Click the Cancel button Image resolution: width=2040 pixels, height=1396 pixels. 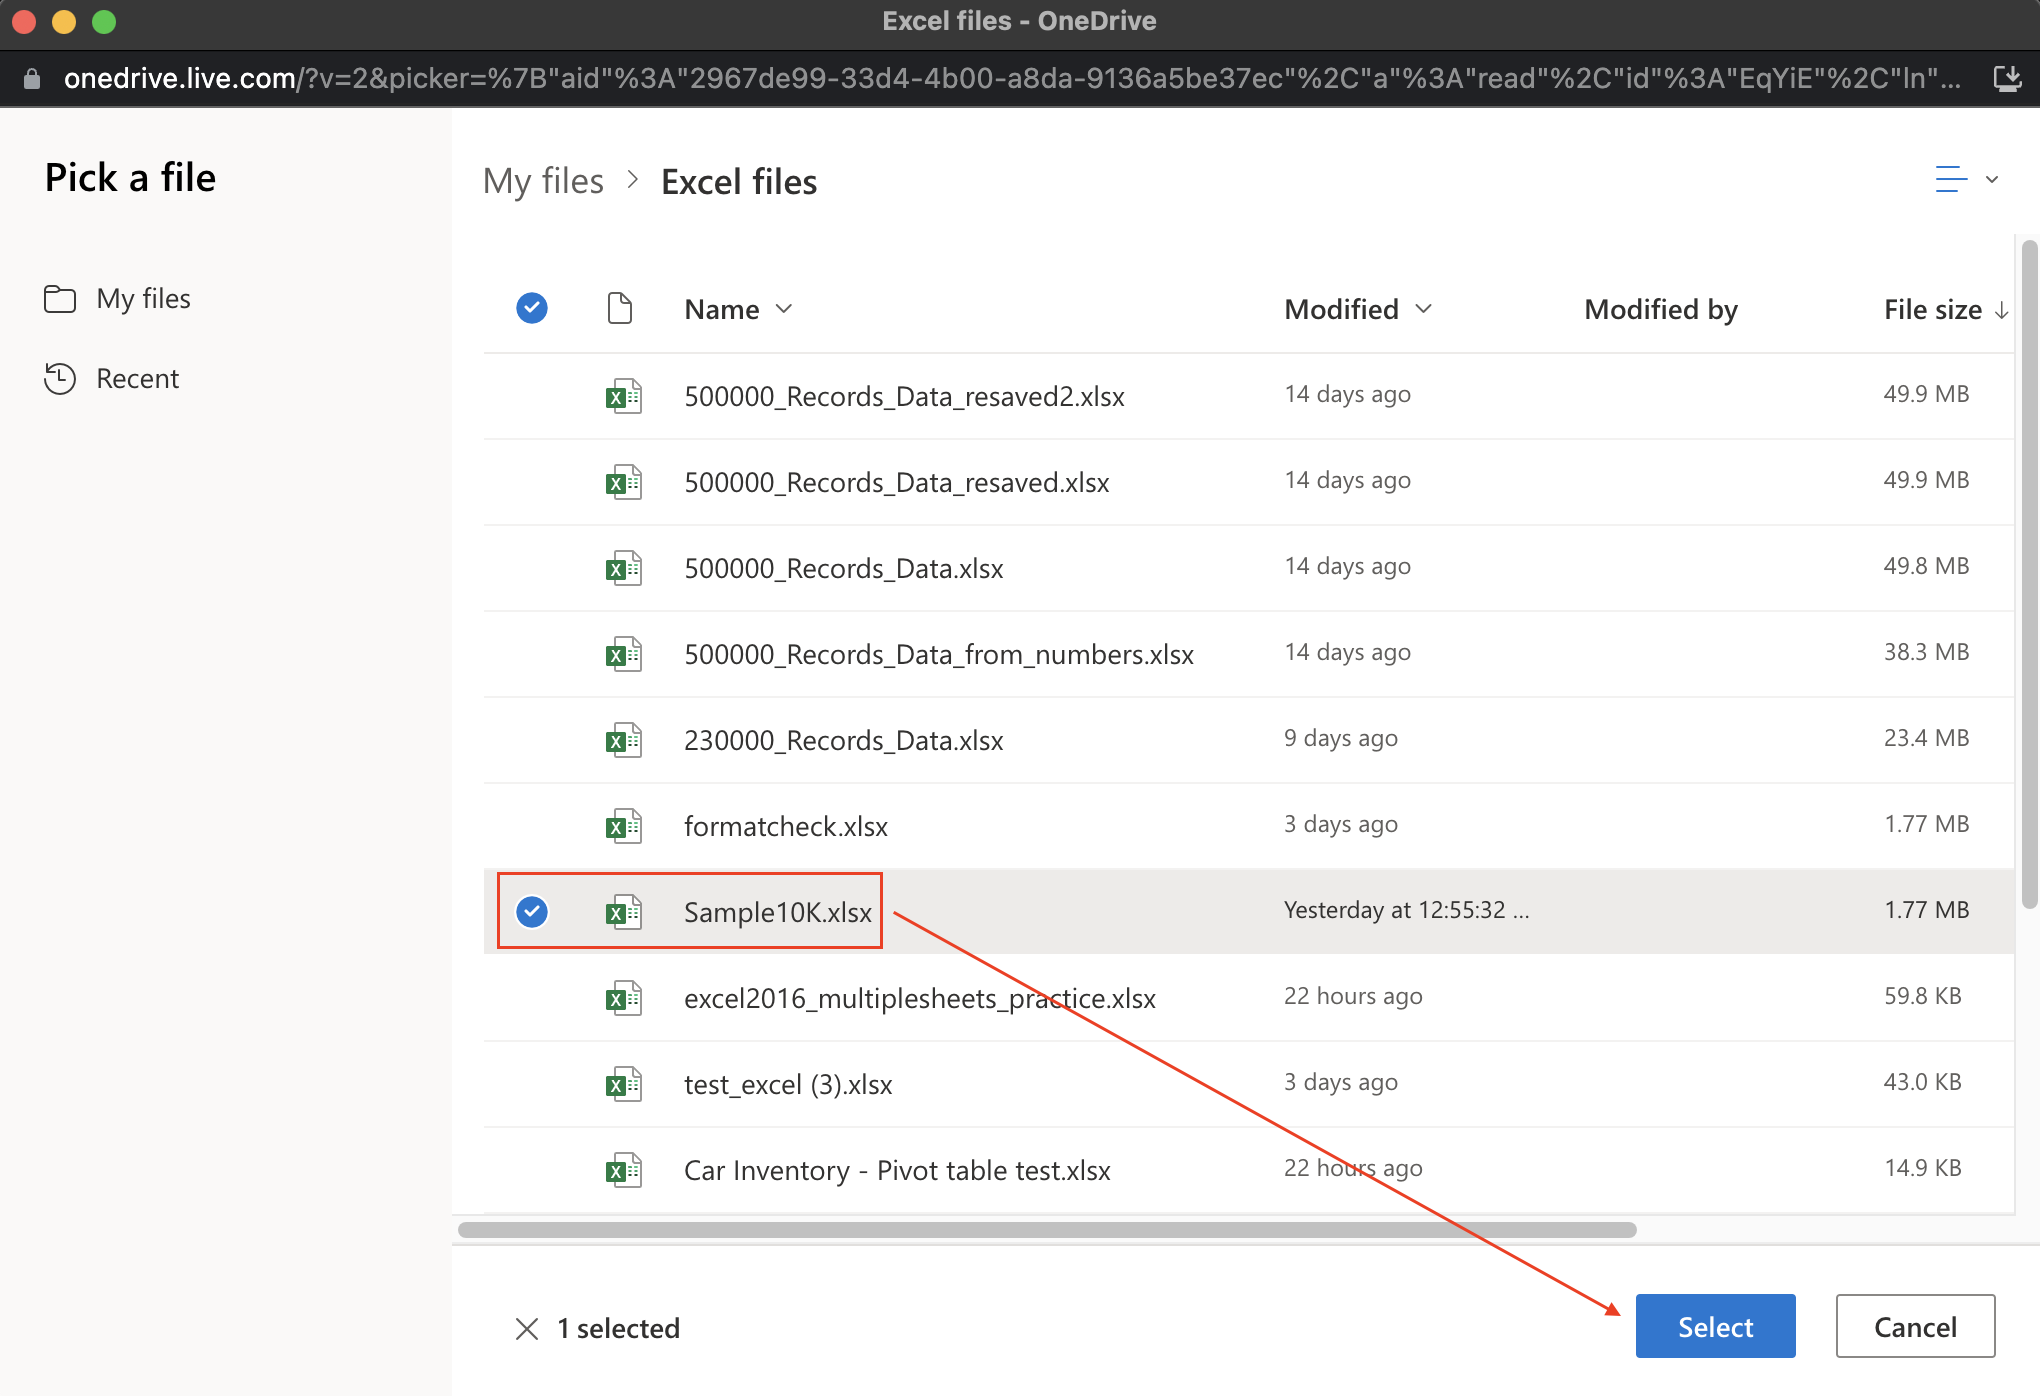tap(1915, 1326)
